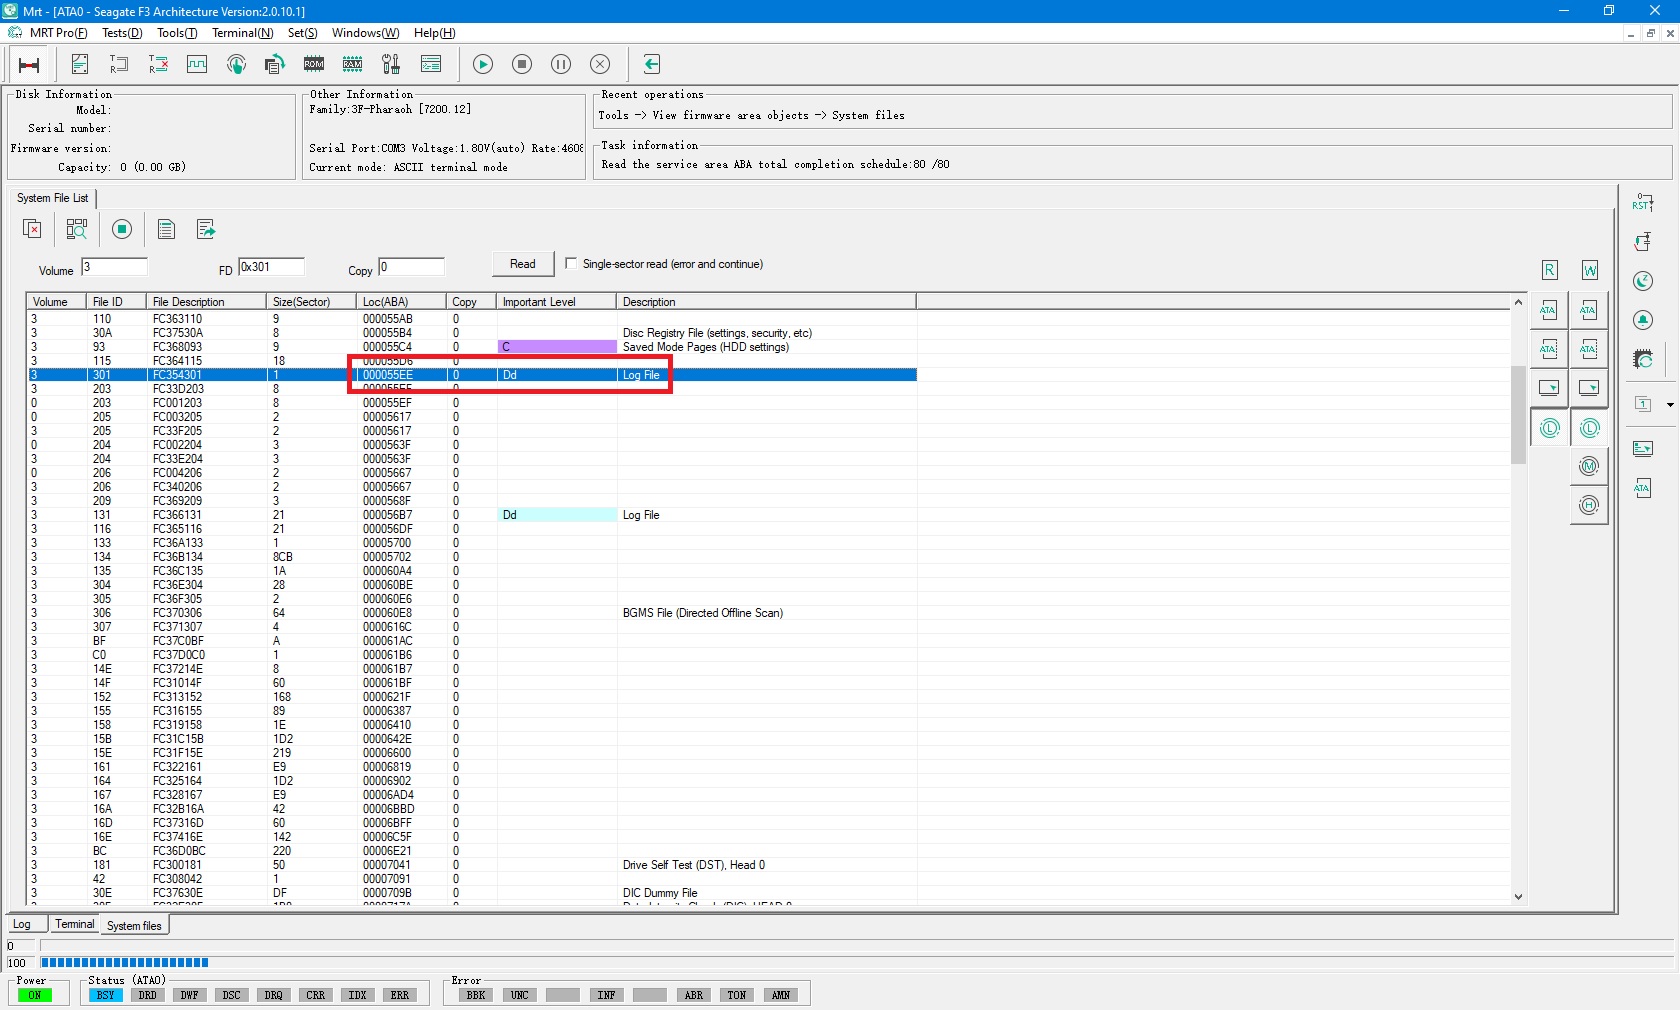Image resolution: width=1680 pixels, height=1010 pixels.
Task: Open the Windows menu
Action: [x=365, y=33]
